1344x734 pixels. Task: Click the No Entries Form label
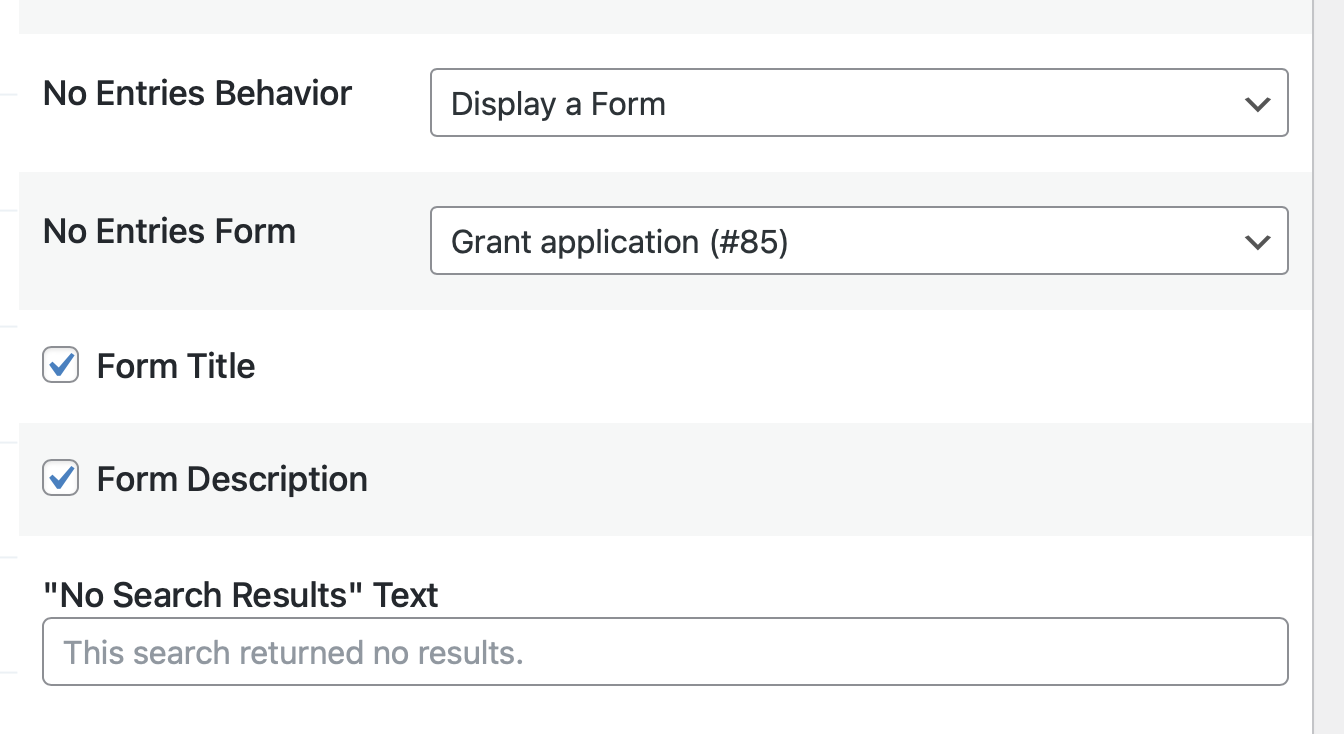(x=169, y=231)
